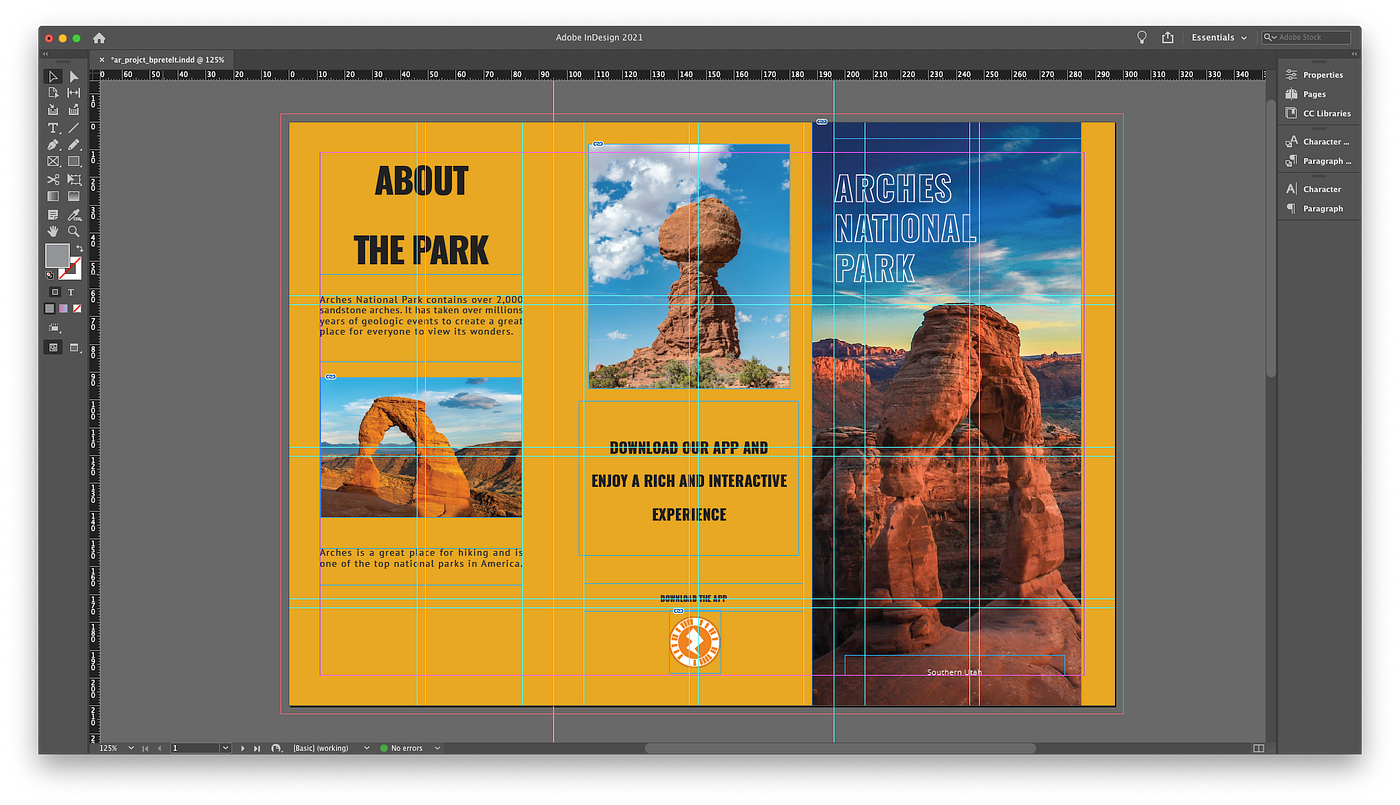
Task: Click the Swap Fill and Stroke arrow
Action: point(79,248)
